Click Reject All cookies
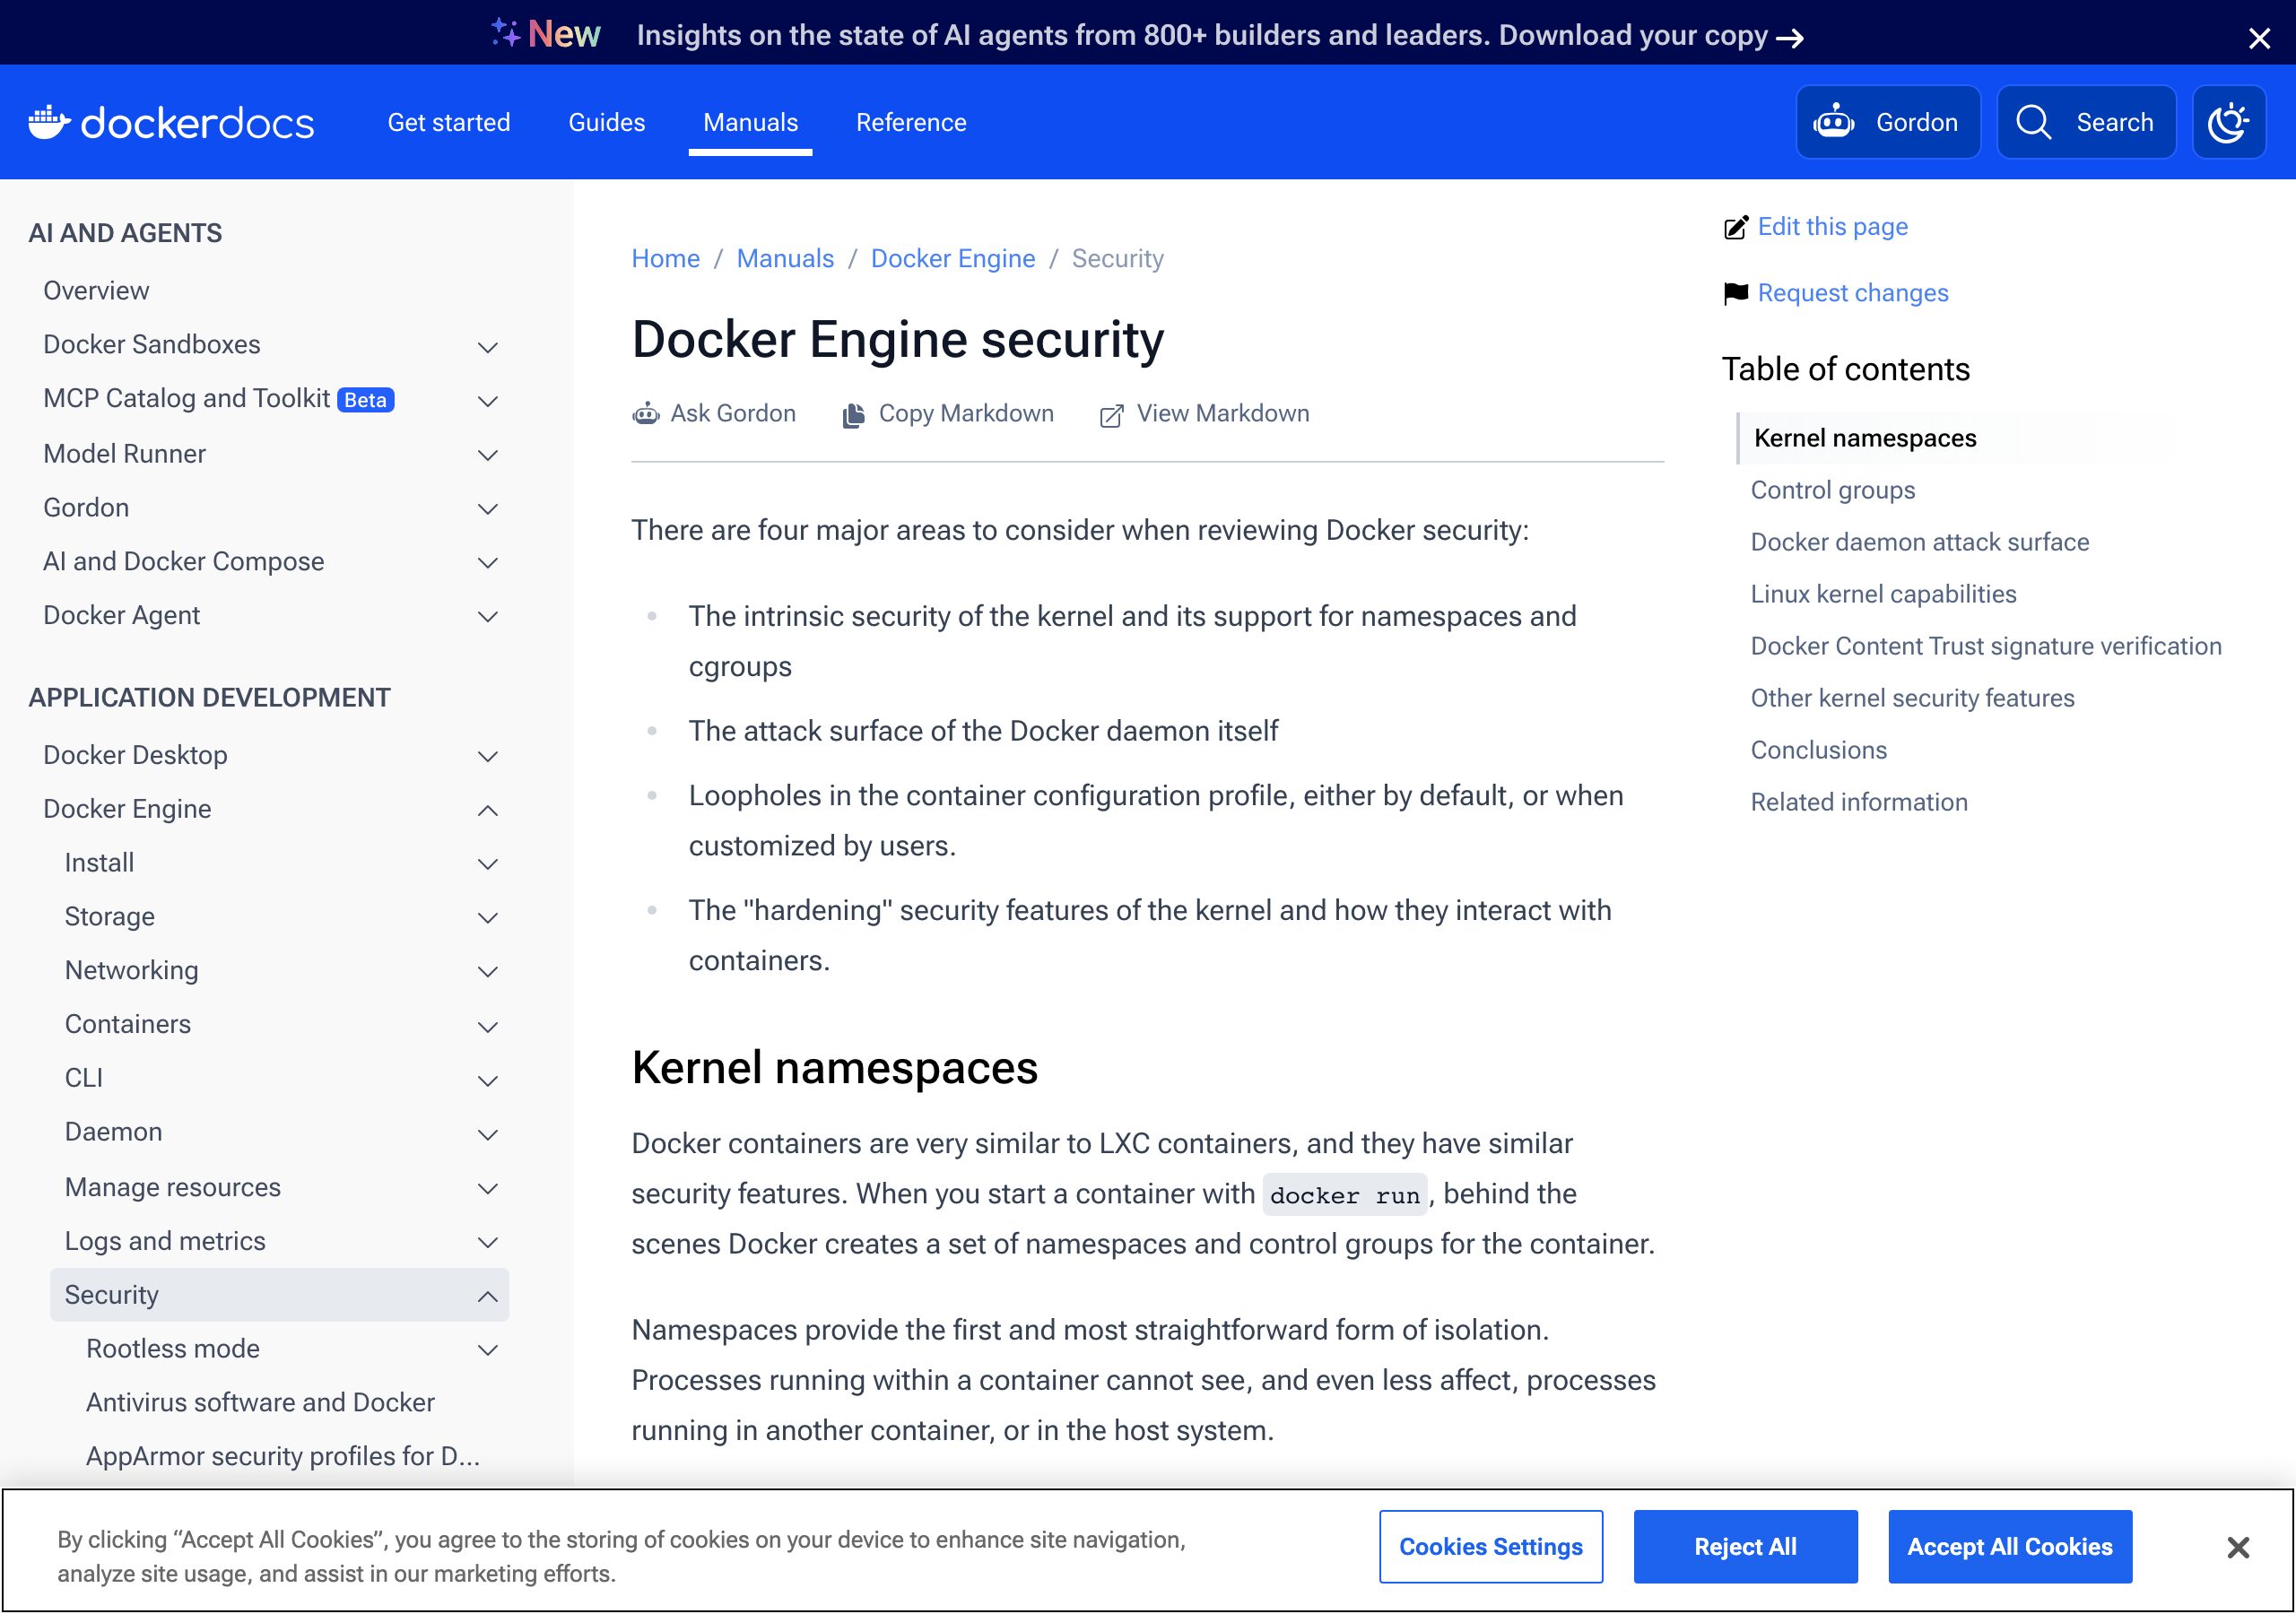The width and height of the screenshot is (2296, 1614). tap(1745, 1547)
